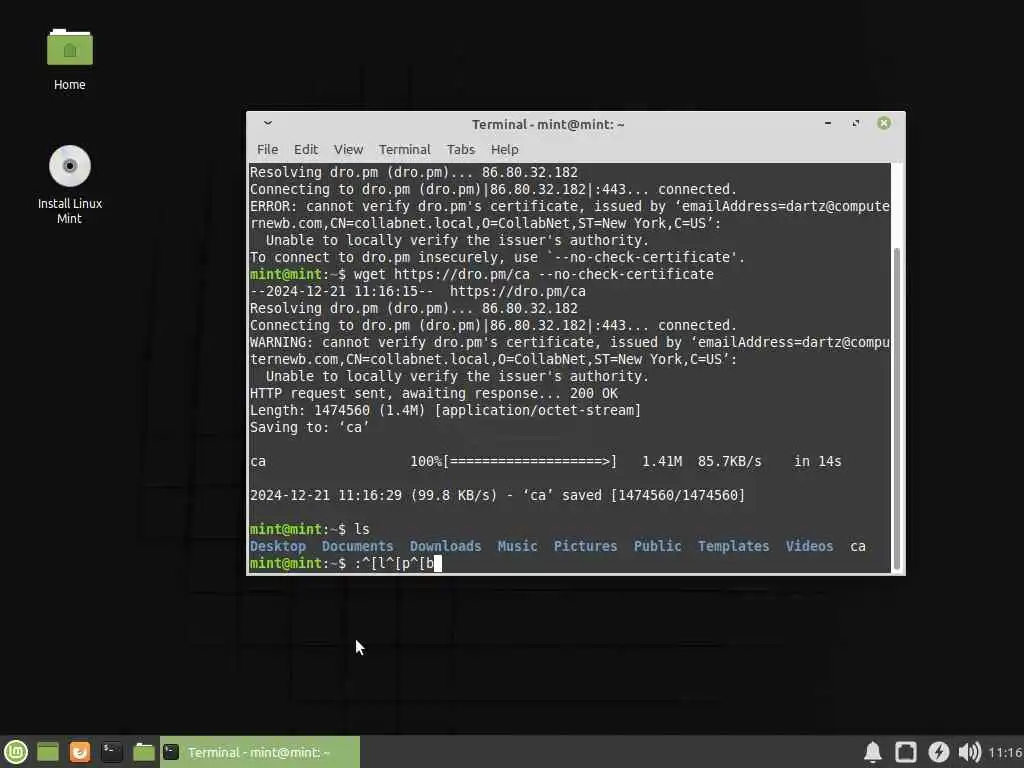Click the 'Saving to: ‘ca’' line

point(310,427)
